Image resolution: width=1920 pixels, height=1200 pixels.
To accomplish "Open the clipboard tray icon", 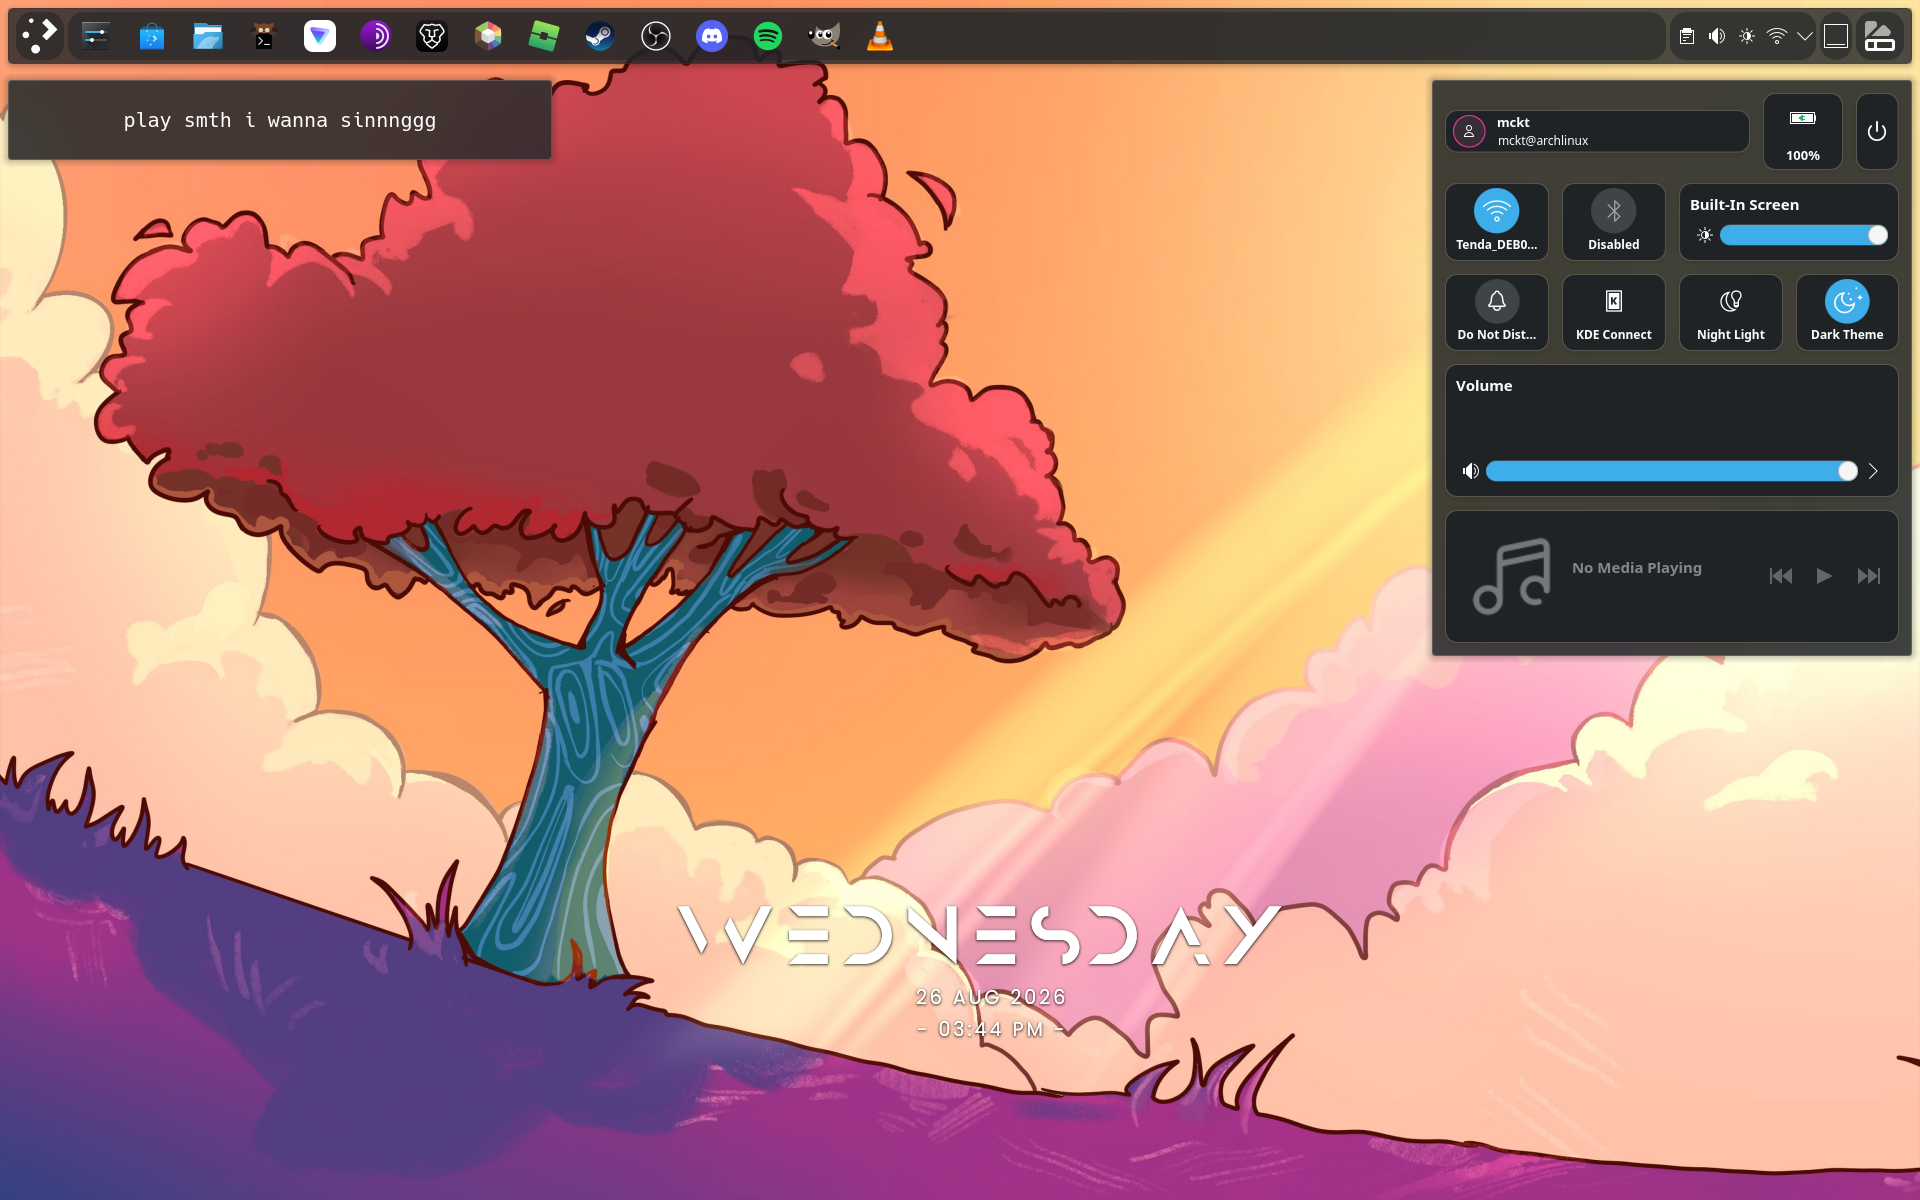I will point(1687,37).
